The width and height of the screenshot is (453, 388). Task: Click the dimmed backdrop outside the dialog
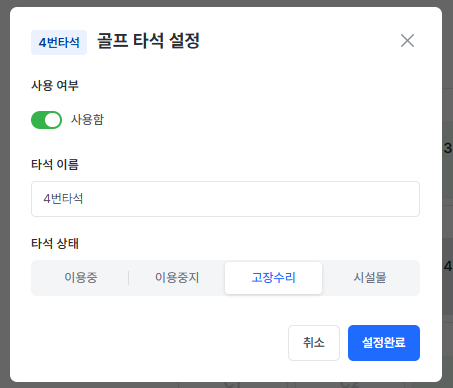5,193
